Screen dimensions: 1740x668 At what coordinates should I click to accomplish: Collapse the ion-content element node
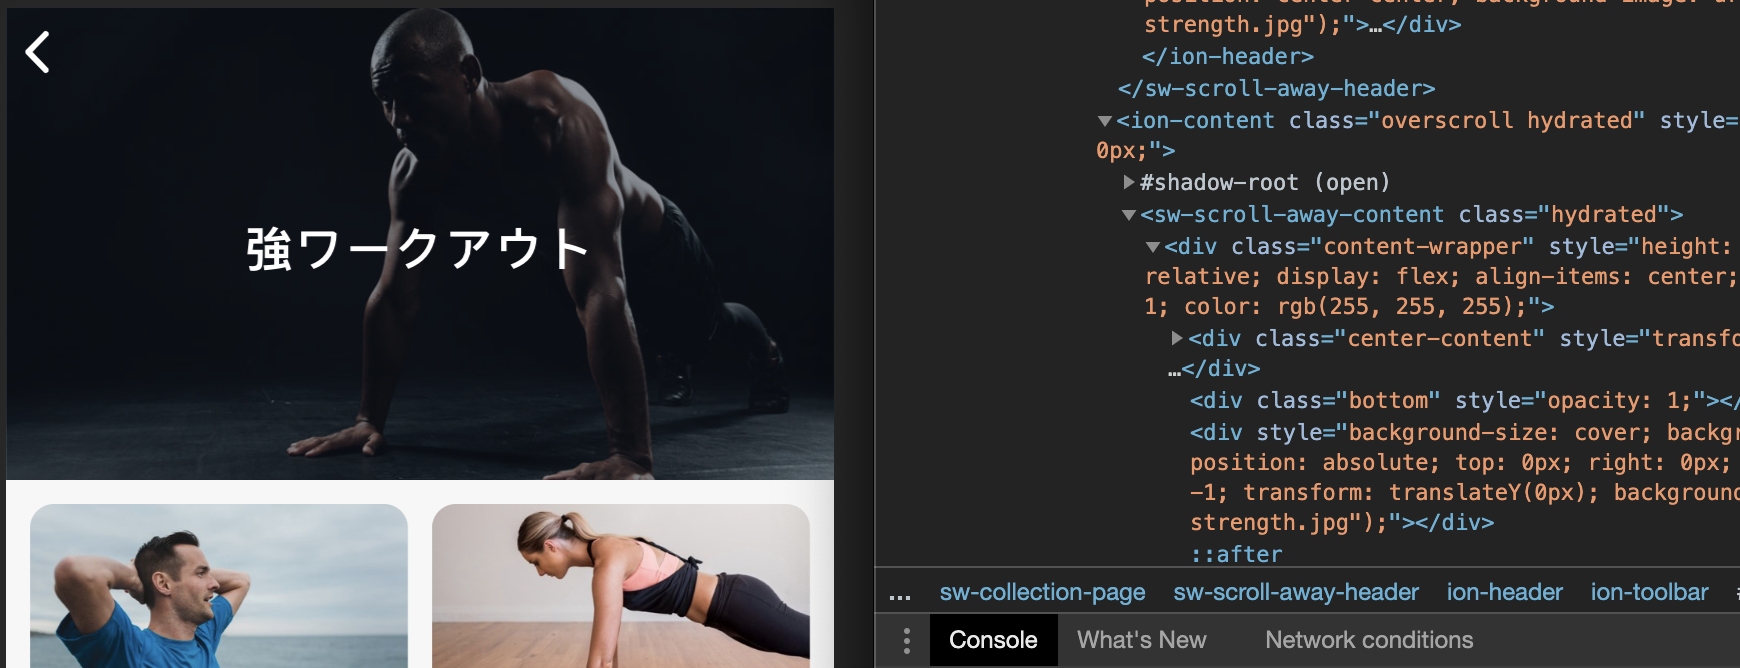pyautogui.click(x=1105, y=121)
